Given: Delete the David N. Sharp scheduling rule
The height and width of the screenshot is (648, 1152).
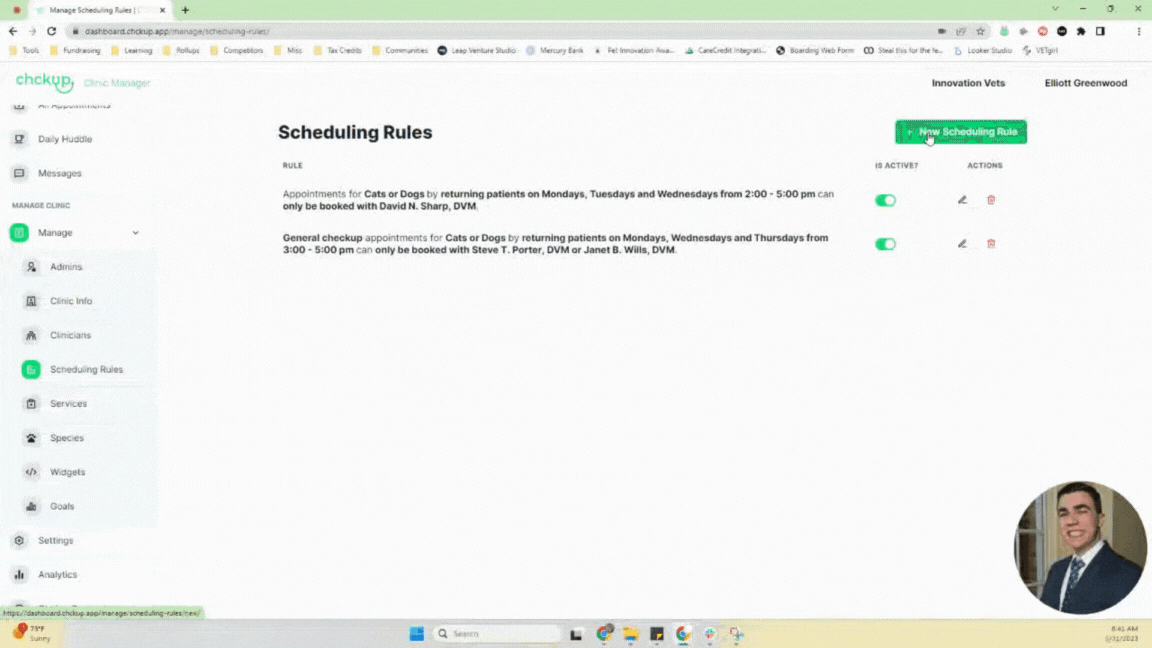Looking at the screenshot, I should [991, 200].
